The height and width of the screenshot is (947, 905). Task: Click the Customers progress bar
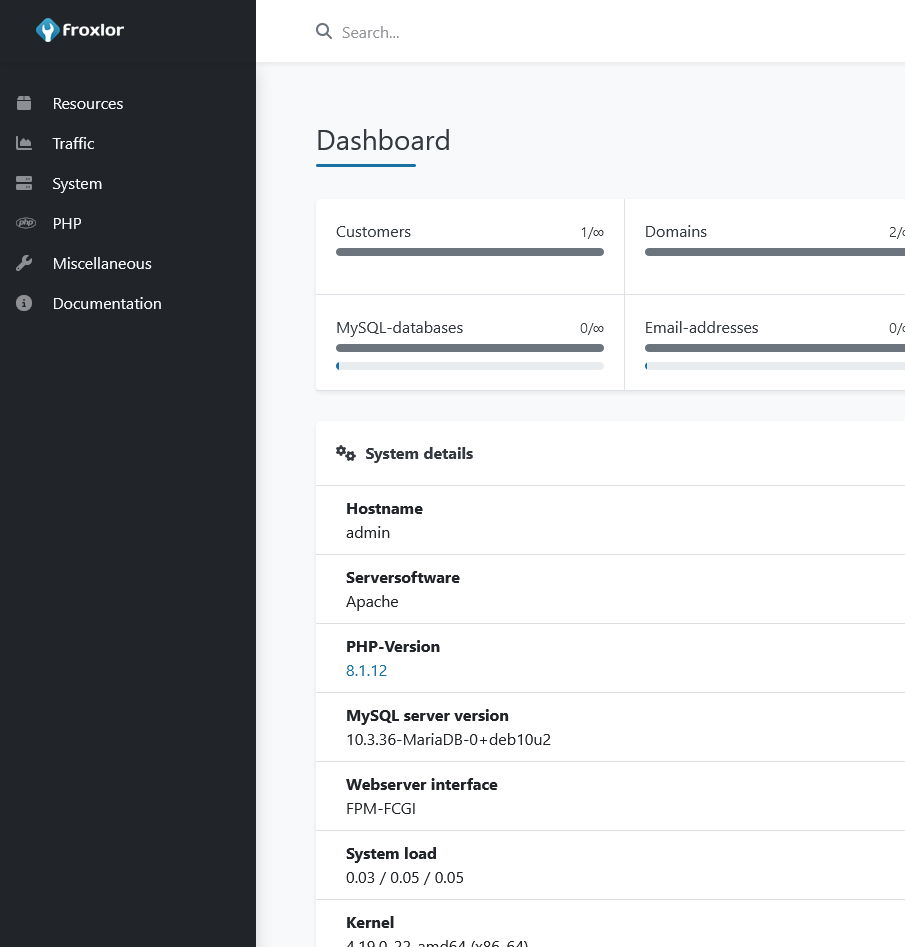(x=469, y=252)
